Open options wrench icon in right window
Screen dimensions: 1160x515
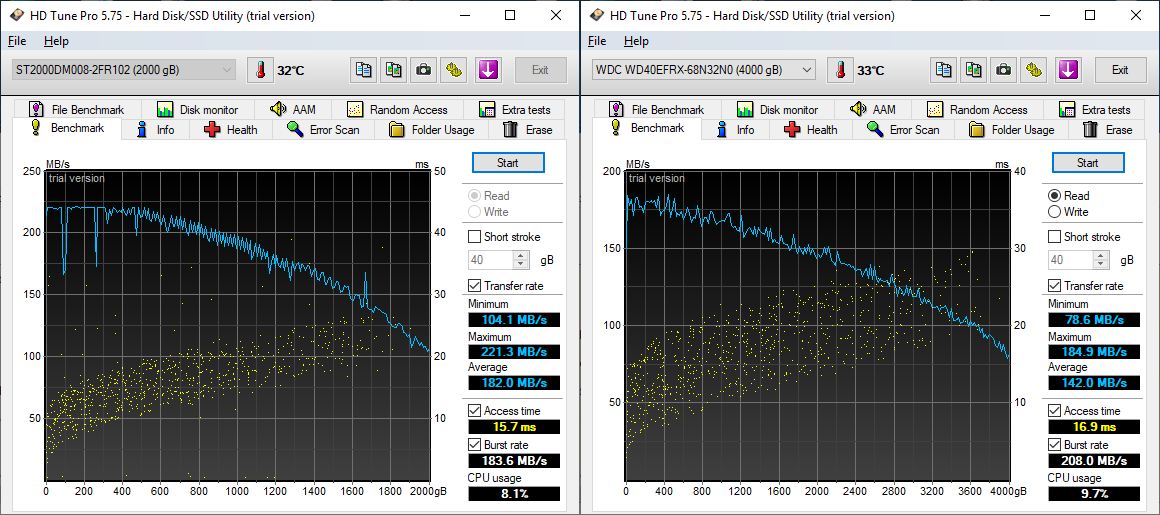[1033, 70]
